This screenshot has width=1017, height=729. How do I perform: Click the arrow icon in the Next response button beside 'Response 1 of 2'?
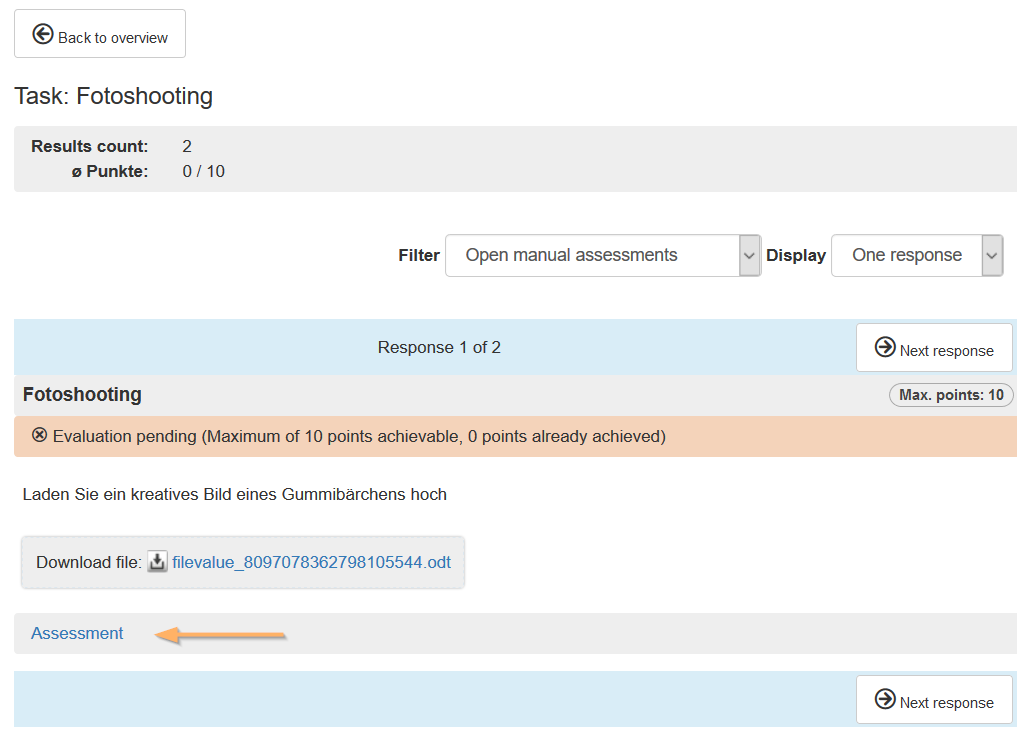[885, 347]
